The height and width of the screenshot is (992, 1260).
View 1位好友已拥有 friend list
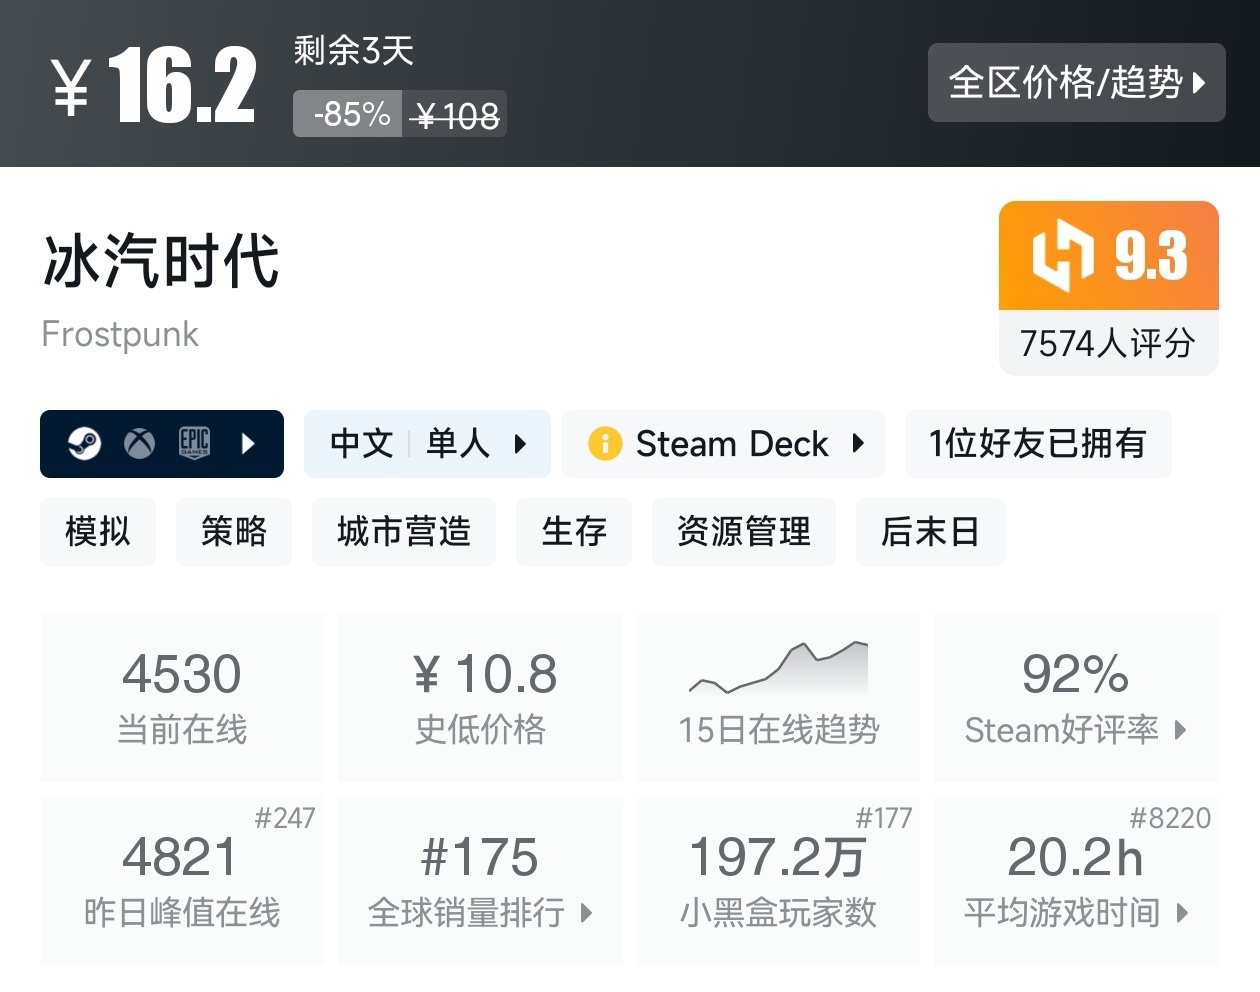(x=1038, y=443)
